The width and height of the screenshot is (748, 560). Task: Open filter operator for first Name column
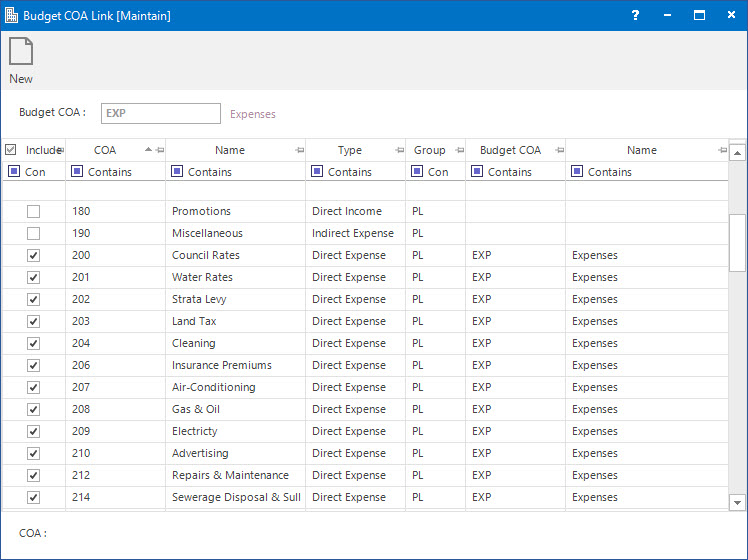tap(177, 172)
